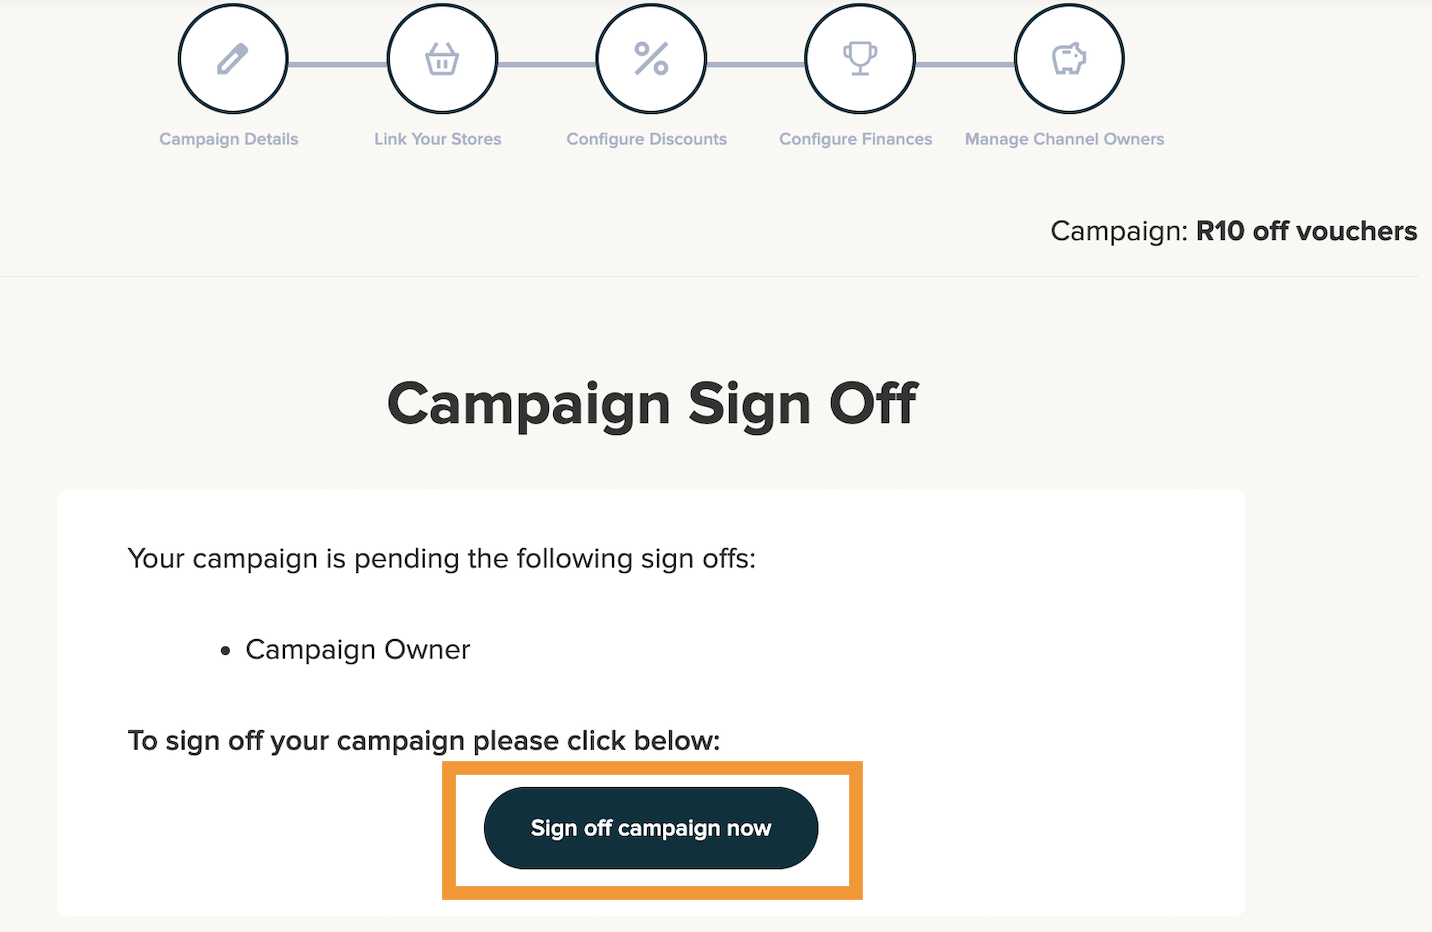Click Sign off campaign now
The height and width of the screenshot is (932, 1432).
pyautogui.click(x=650, y=828)
